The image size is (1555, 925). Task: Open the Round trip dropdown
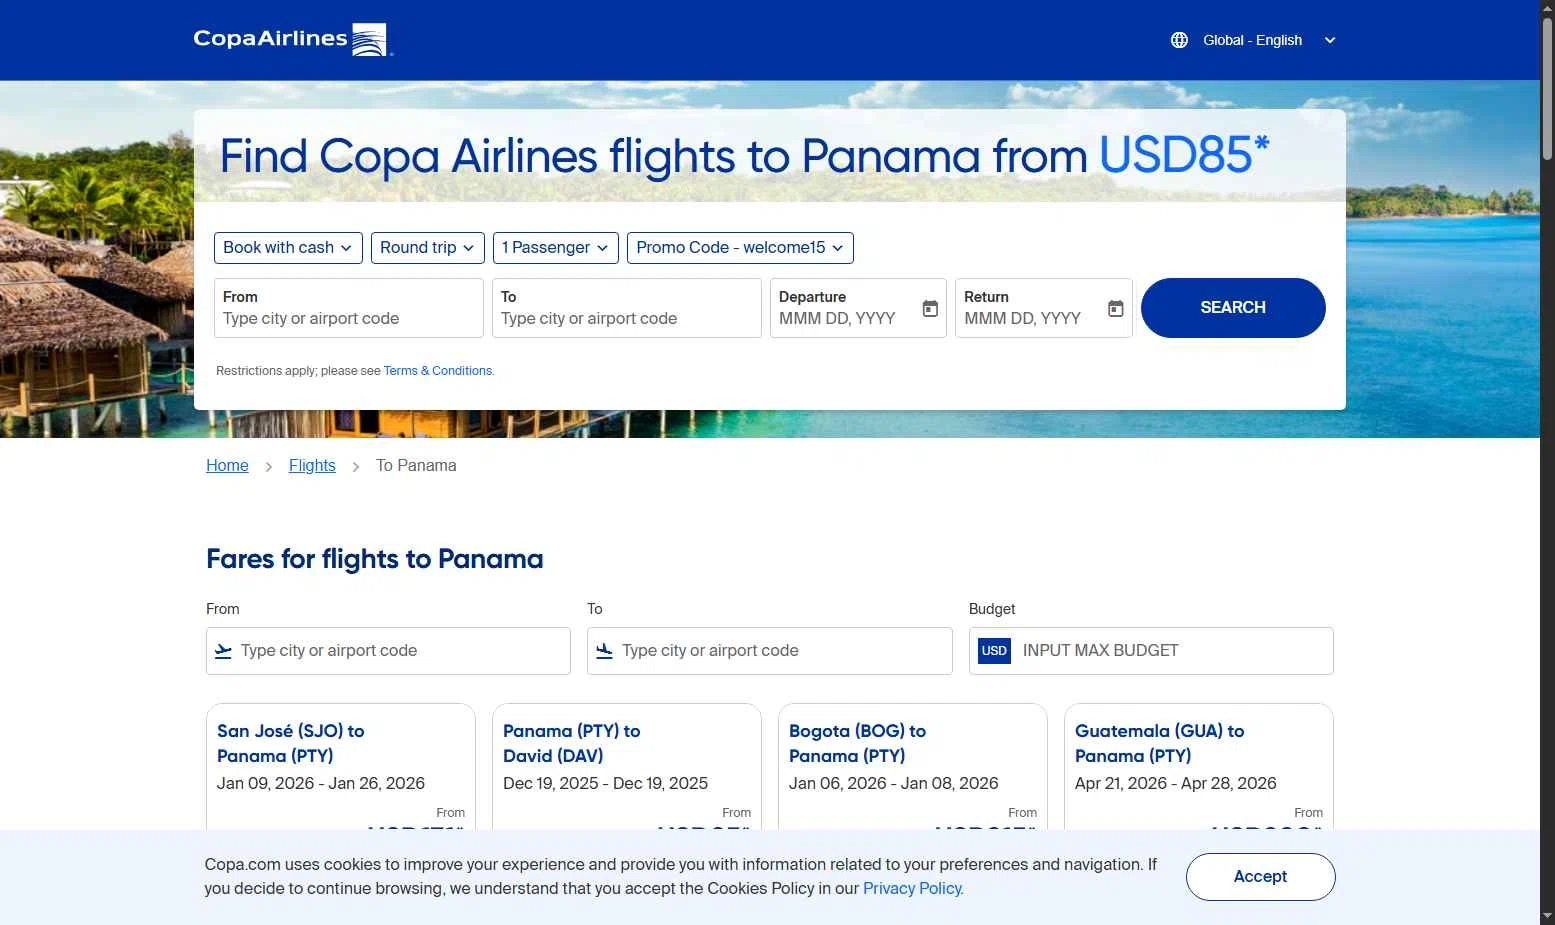point(427,248)
